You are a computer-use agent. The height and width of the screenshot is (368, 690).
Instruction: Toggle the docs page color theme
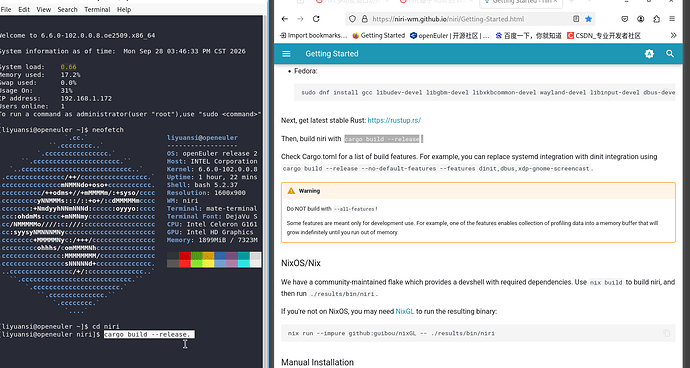(x=649, y=54)
